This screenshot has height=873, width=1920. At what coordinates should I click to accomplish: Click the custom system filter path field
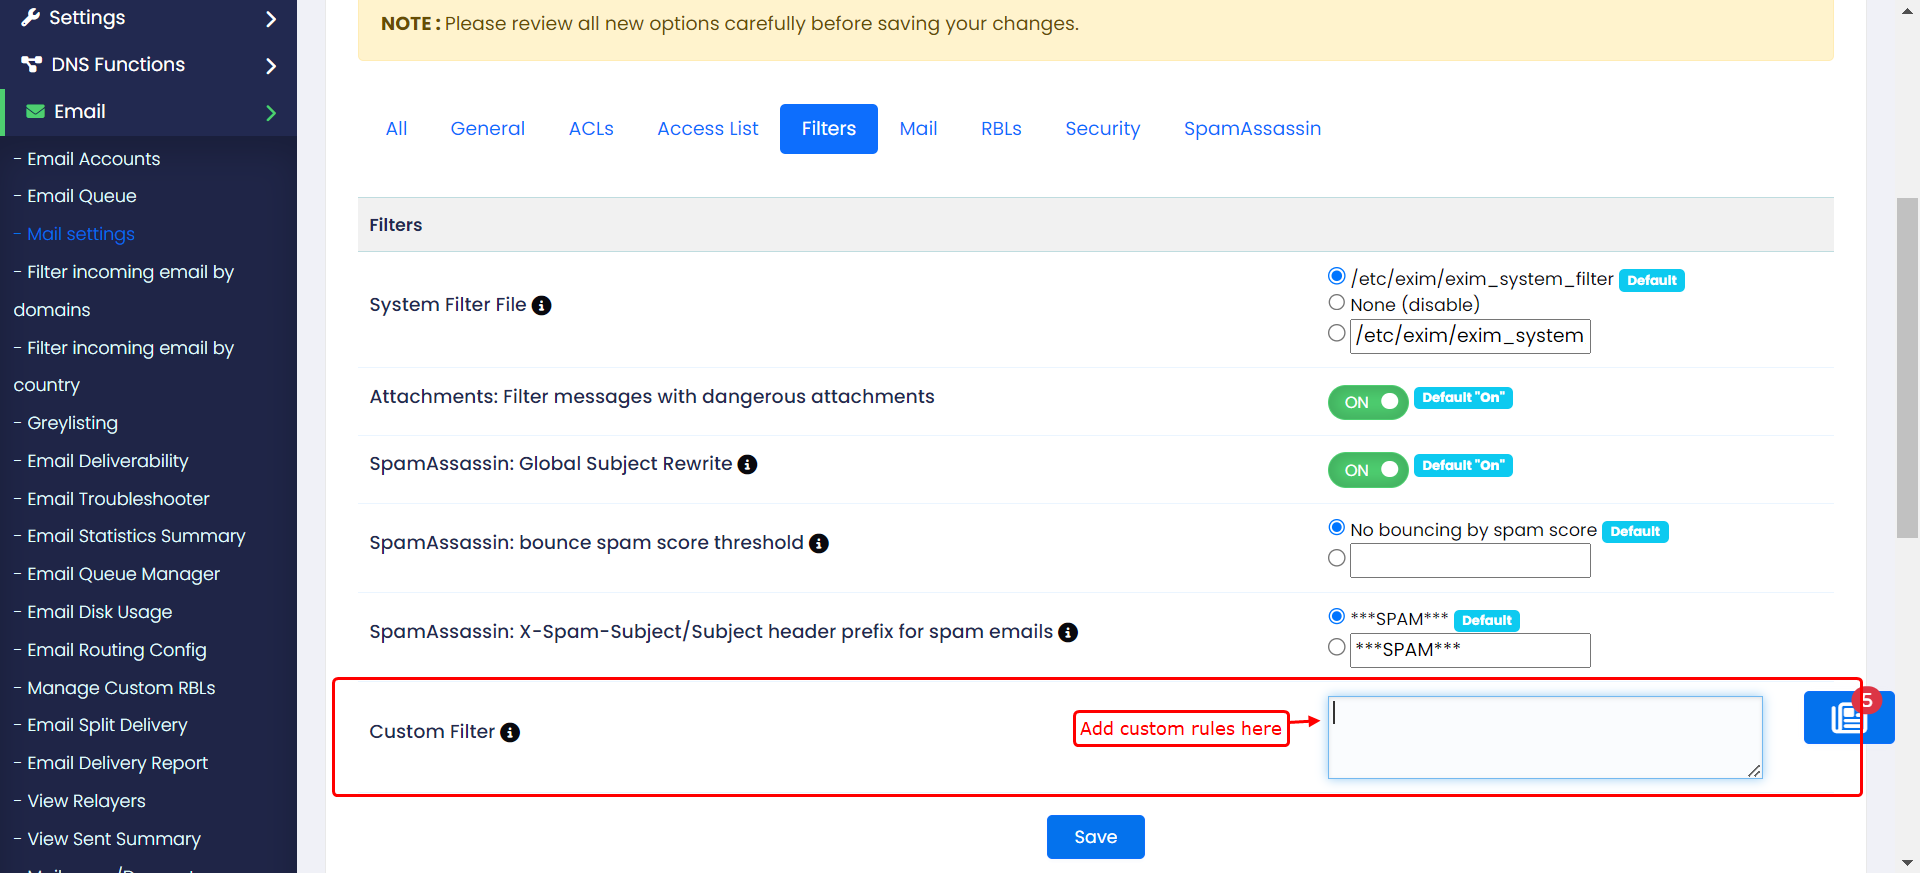(1470, 336)
